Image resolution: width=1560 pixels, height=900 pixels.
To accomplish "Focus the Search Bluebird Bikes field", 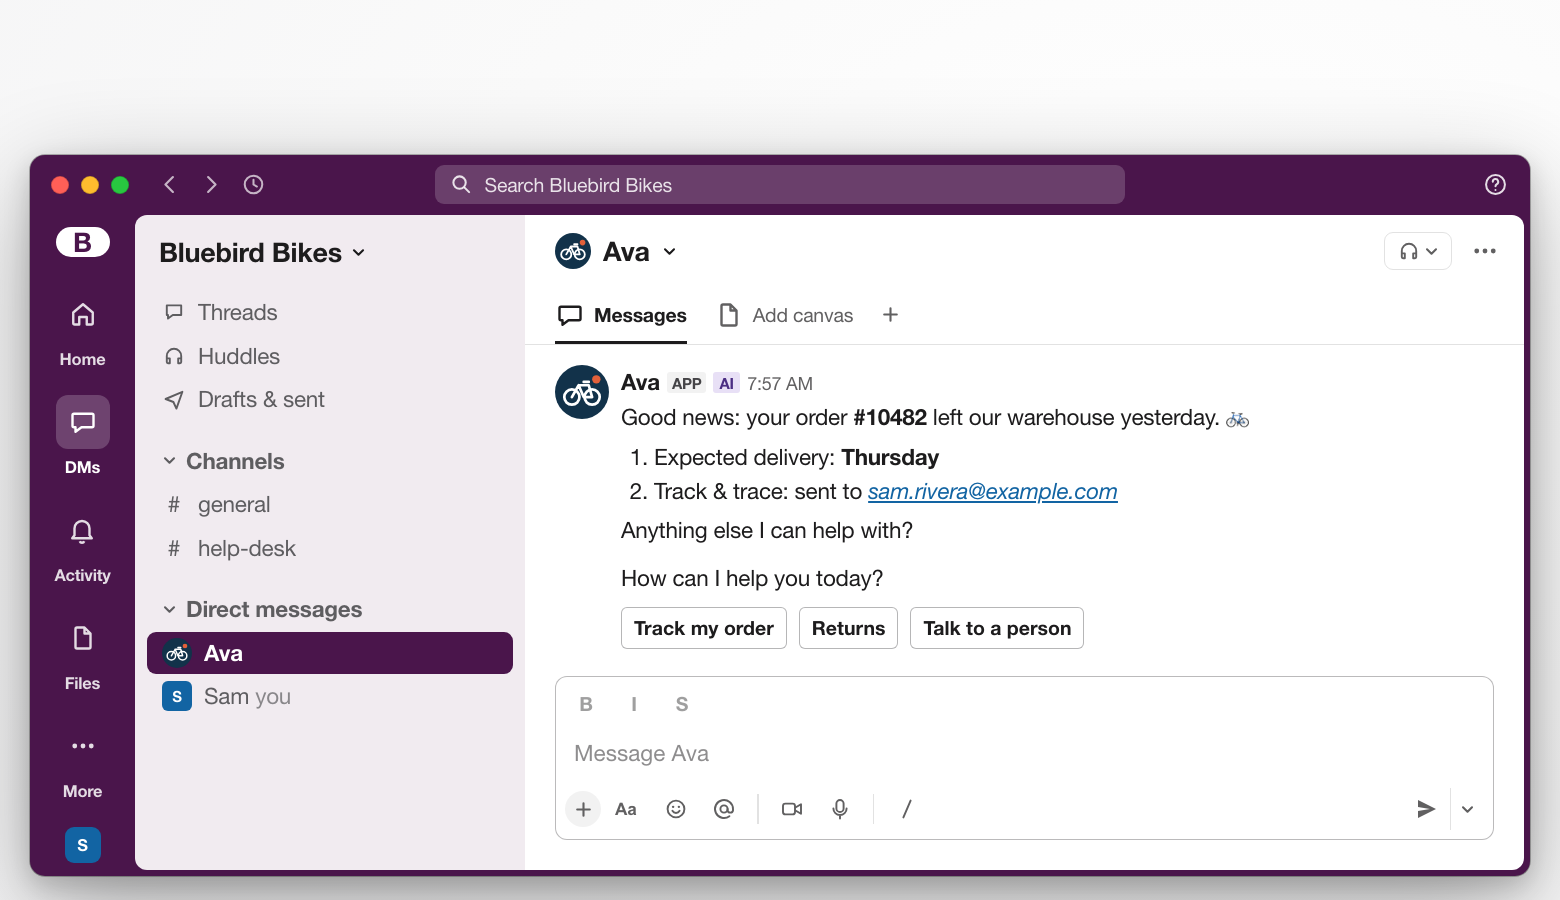I will [780, 184].
